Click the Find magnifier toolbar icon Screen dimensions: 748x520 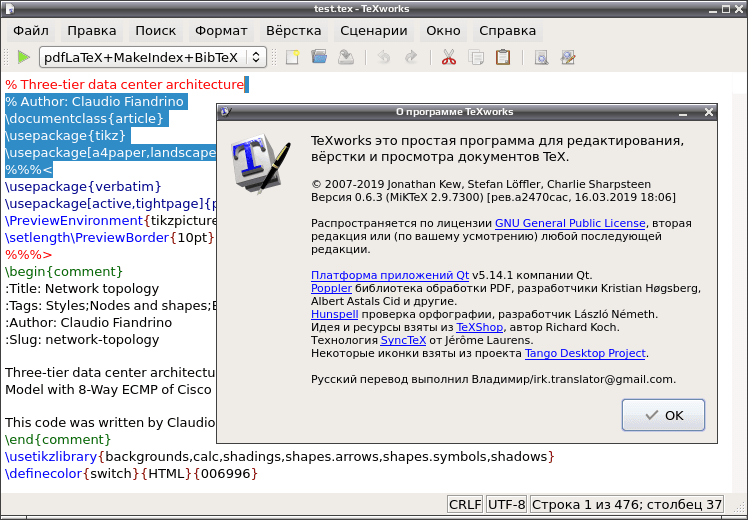[541, 57]
